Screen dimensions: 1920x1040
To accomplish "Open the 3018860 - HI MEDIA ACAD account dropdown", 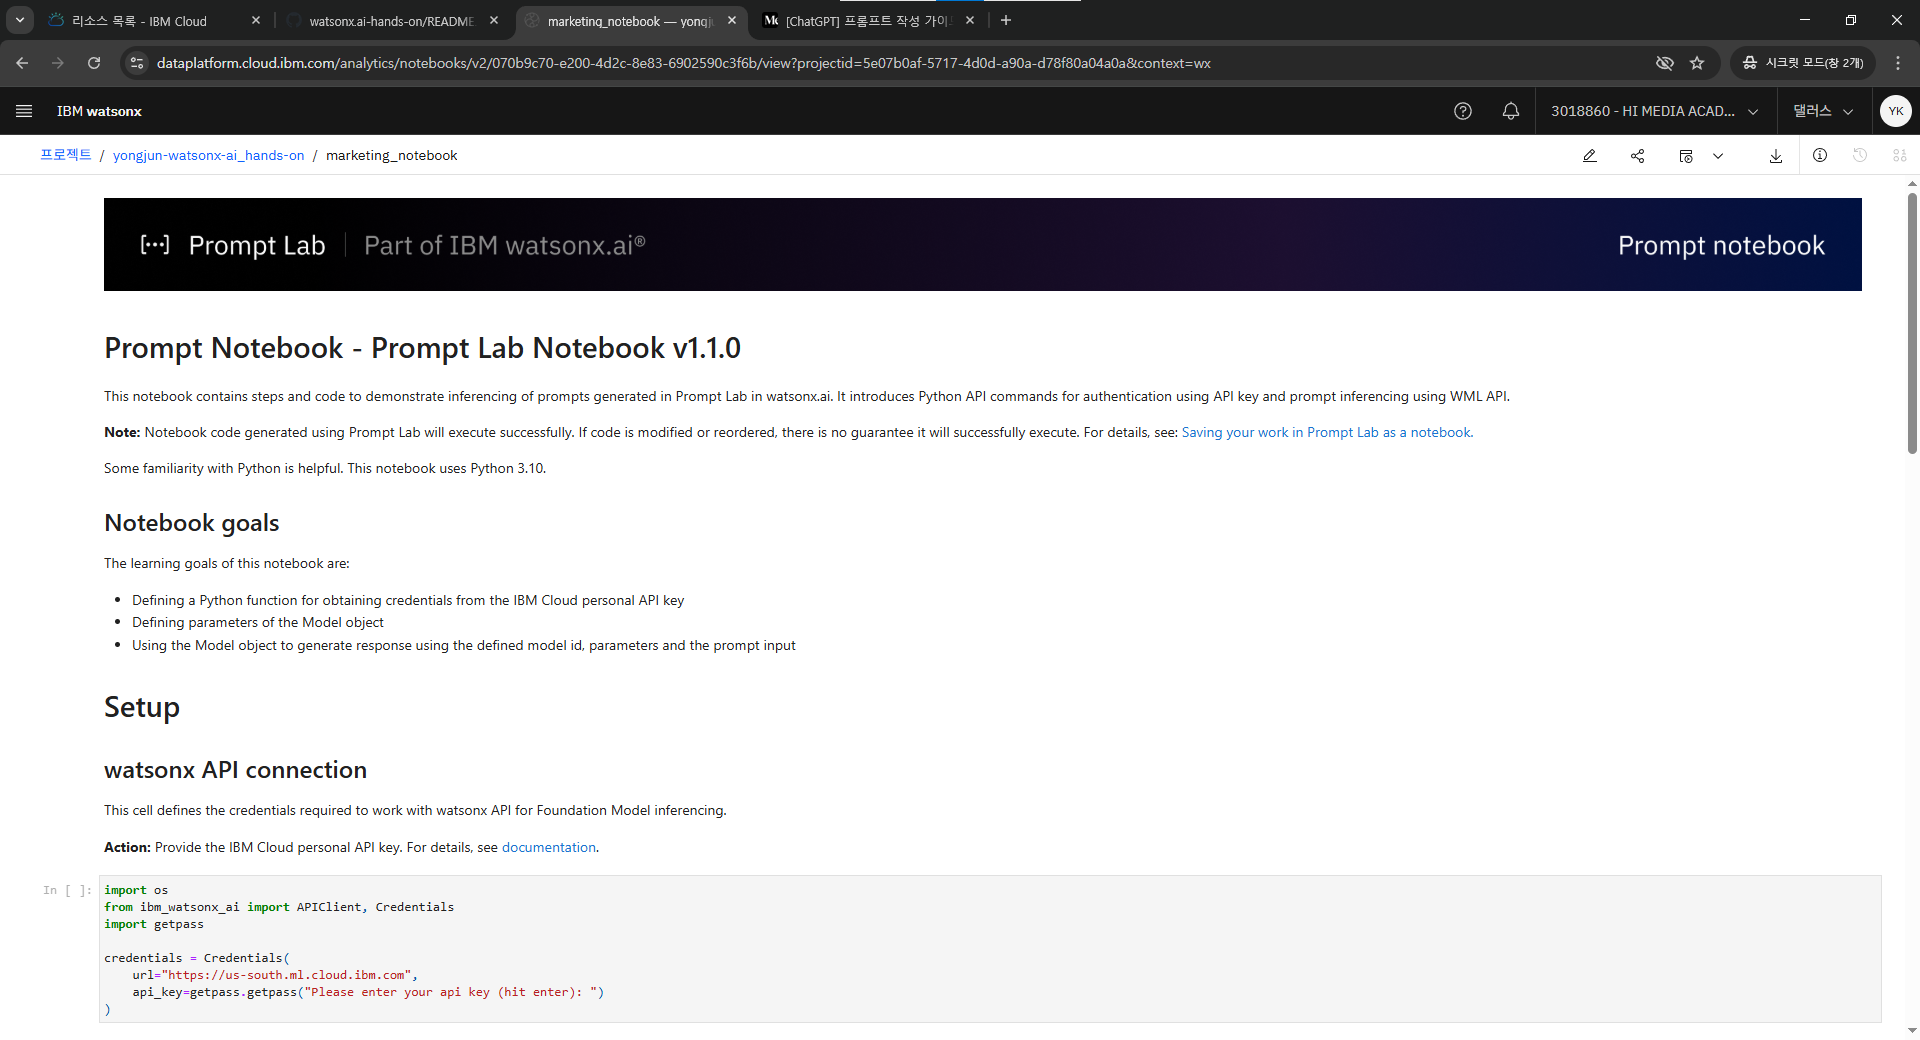I will 1655,111.
